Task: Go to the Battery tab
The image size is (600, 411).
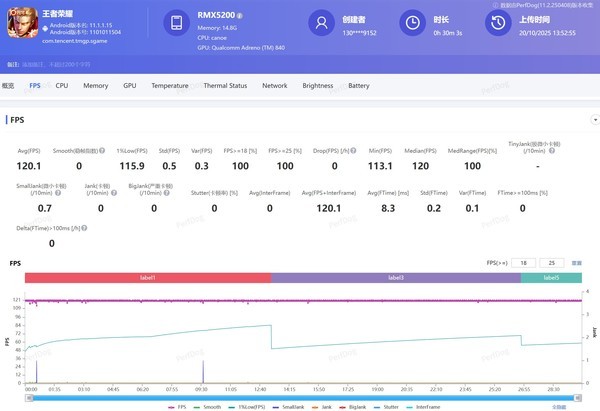Action: point(359,86)
